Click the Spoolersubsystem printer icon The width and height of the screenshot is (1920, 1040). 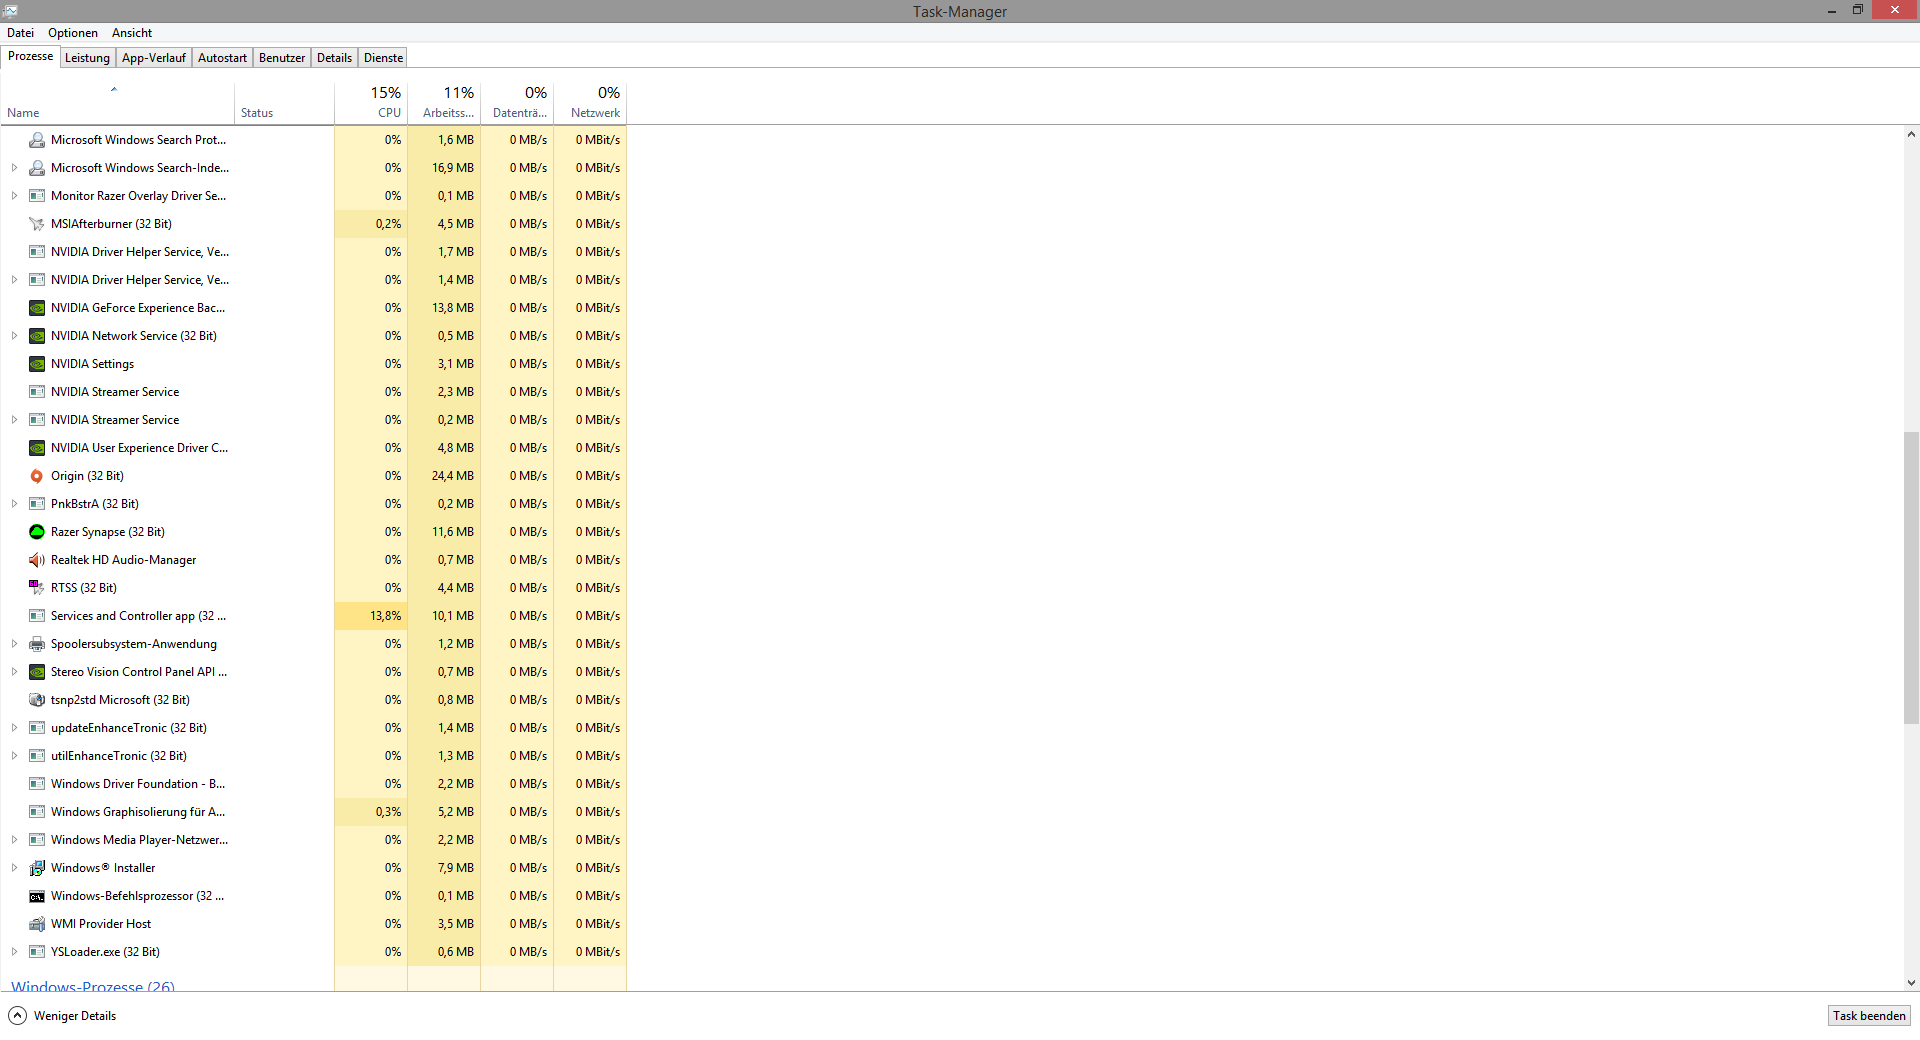tap(37, 644)
